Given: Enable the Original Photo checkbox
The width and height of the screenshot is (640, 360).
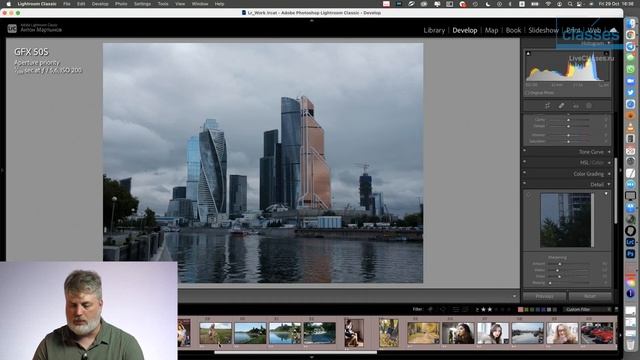Looking at the screenshot, I should (x=527, y=93).
